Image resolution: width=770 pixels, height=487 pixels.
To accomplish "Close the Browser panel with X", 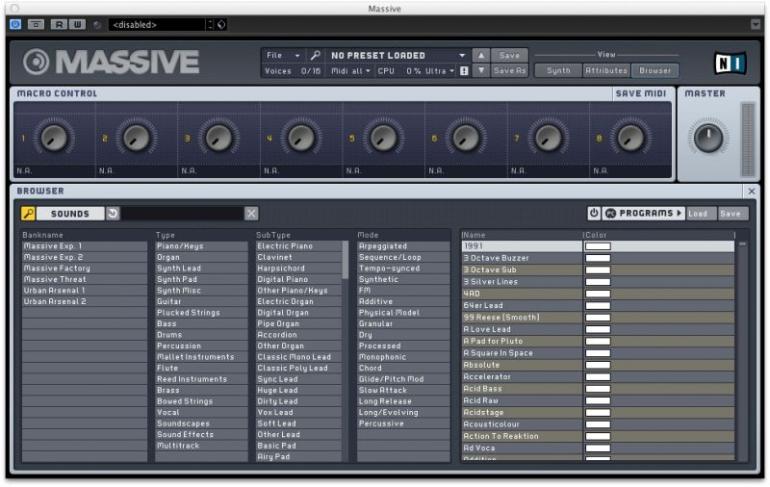I will coord(751,191).
